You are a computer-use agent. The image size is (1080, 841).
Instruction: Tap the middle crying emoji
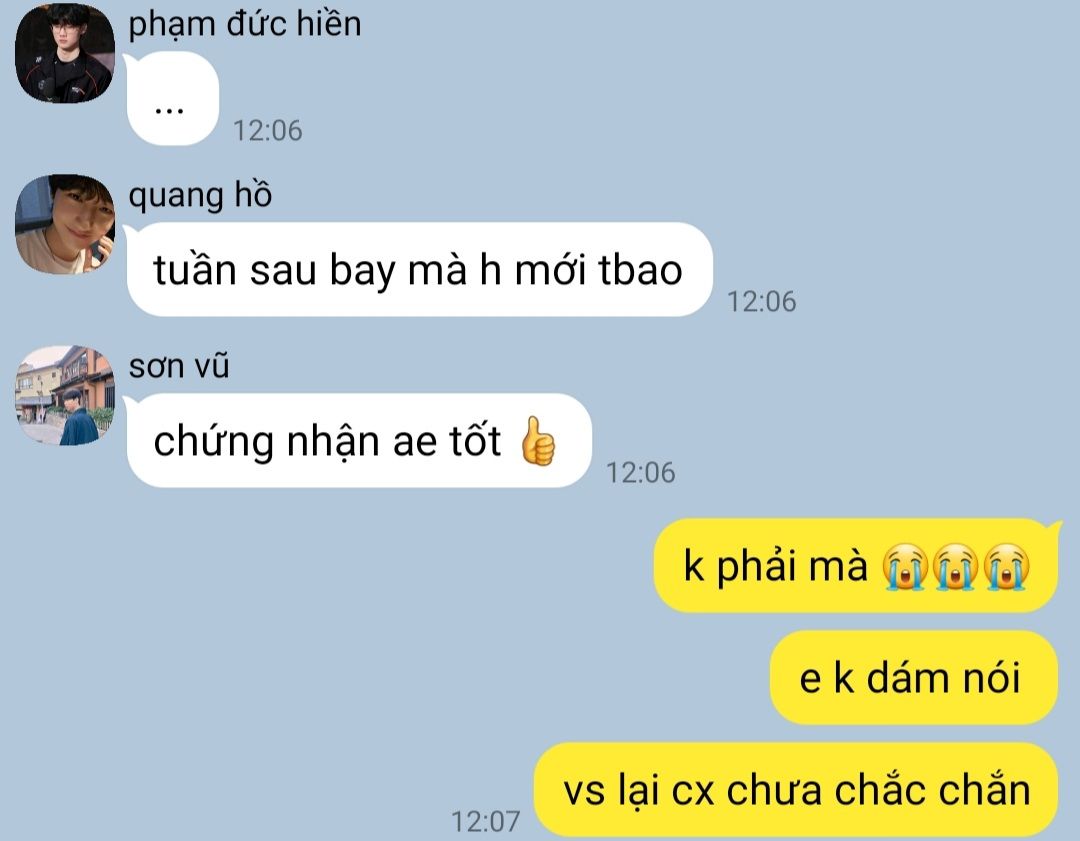tap(955, 567)
